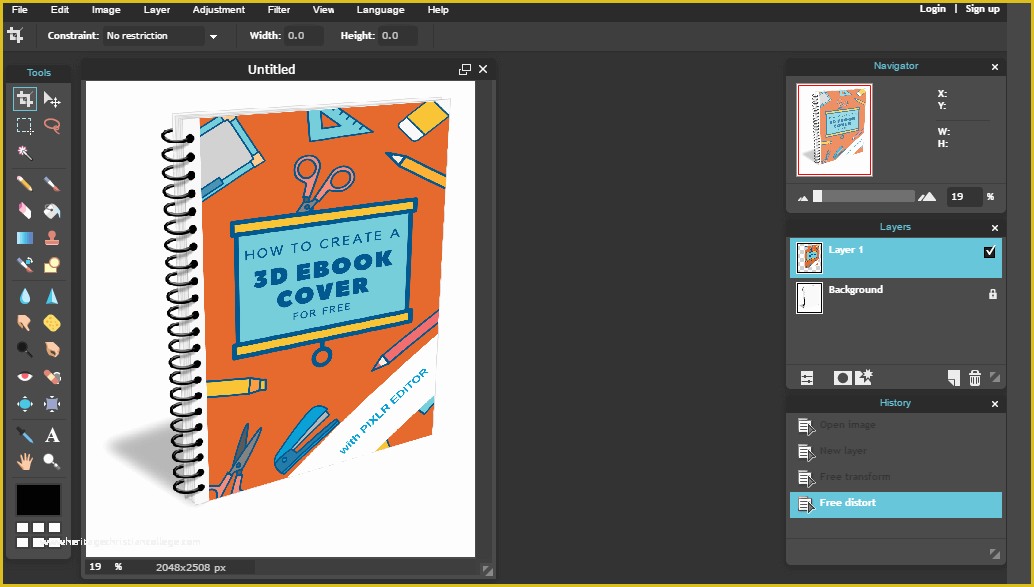1034x587 pixels.
Task: Click small mountains zoom-out icon in Navigator
Action: pos(803,197)
